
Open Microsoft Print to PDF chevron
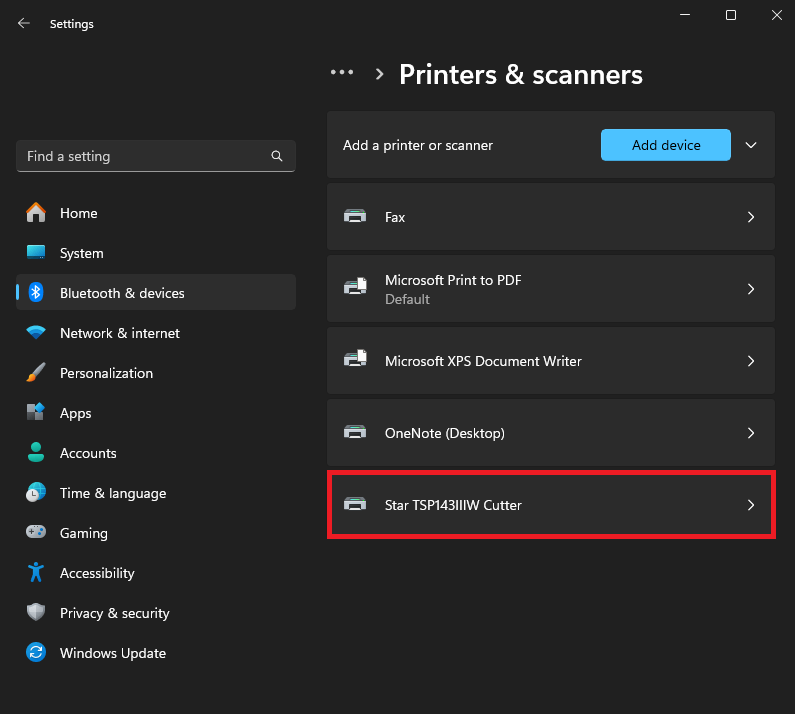(x=751, y=289)
